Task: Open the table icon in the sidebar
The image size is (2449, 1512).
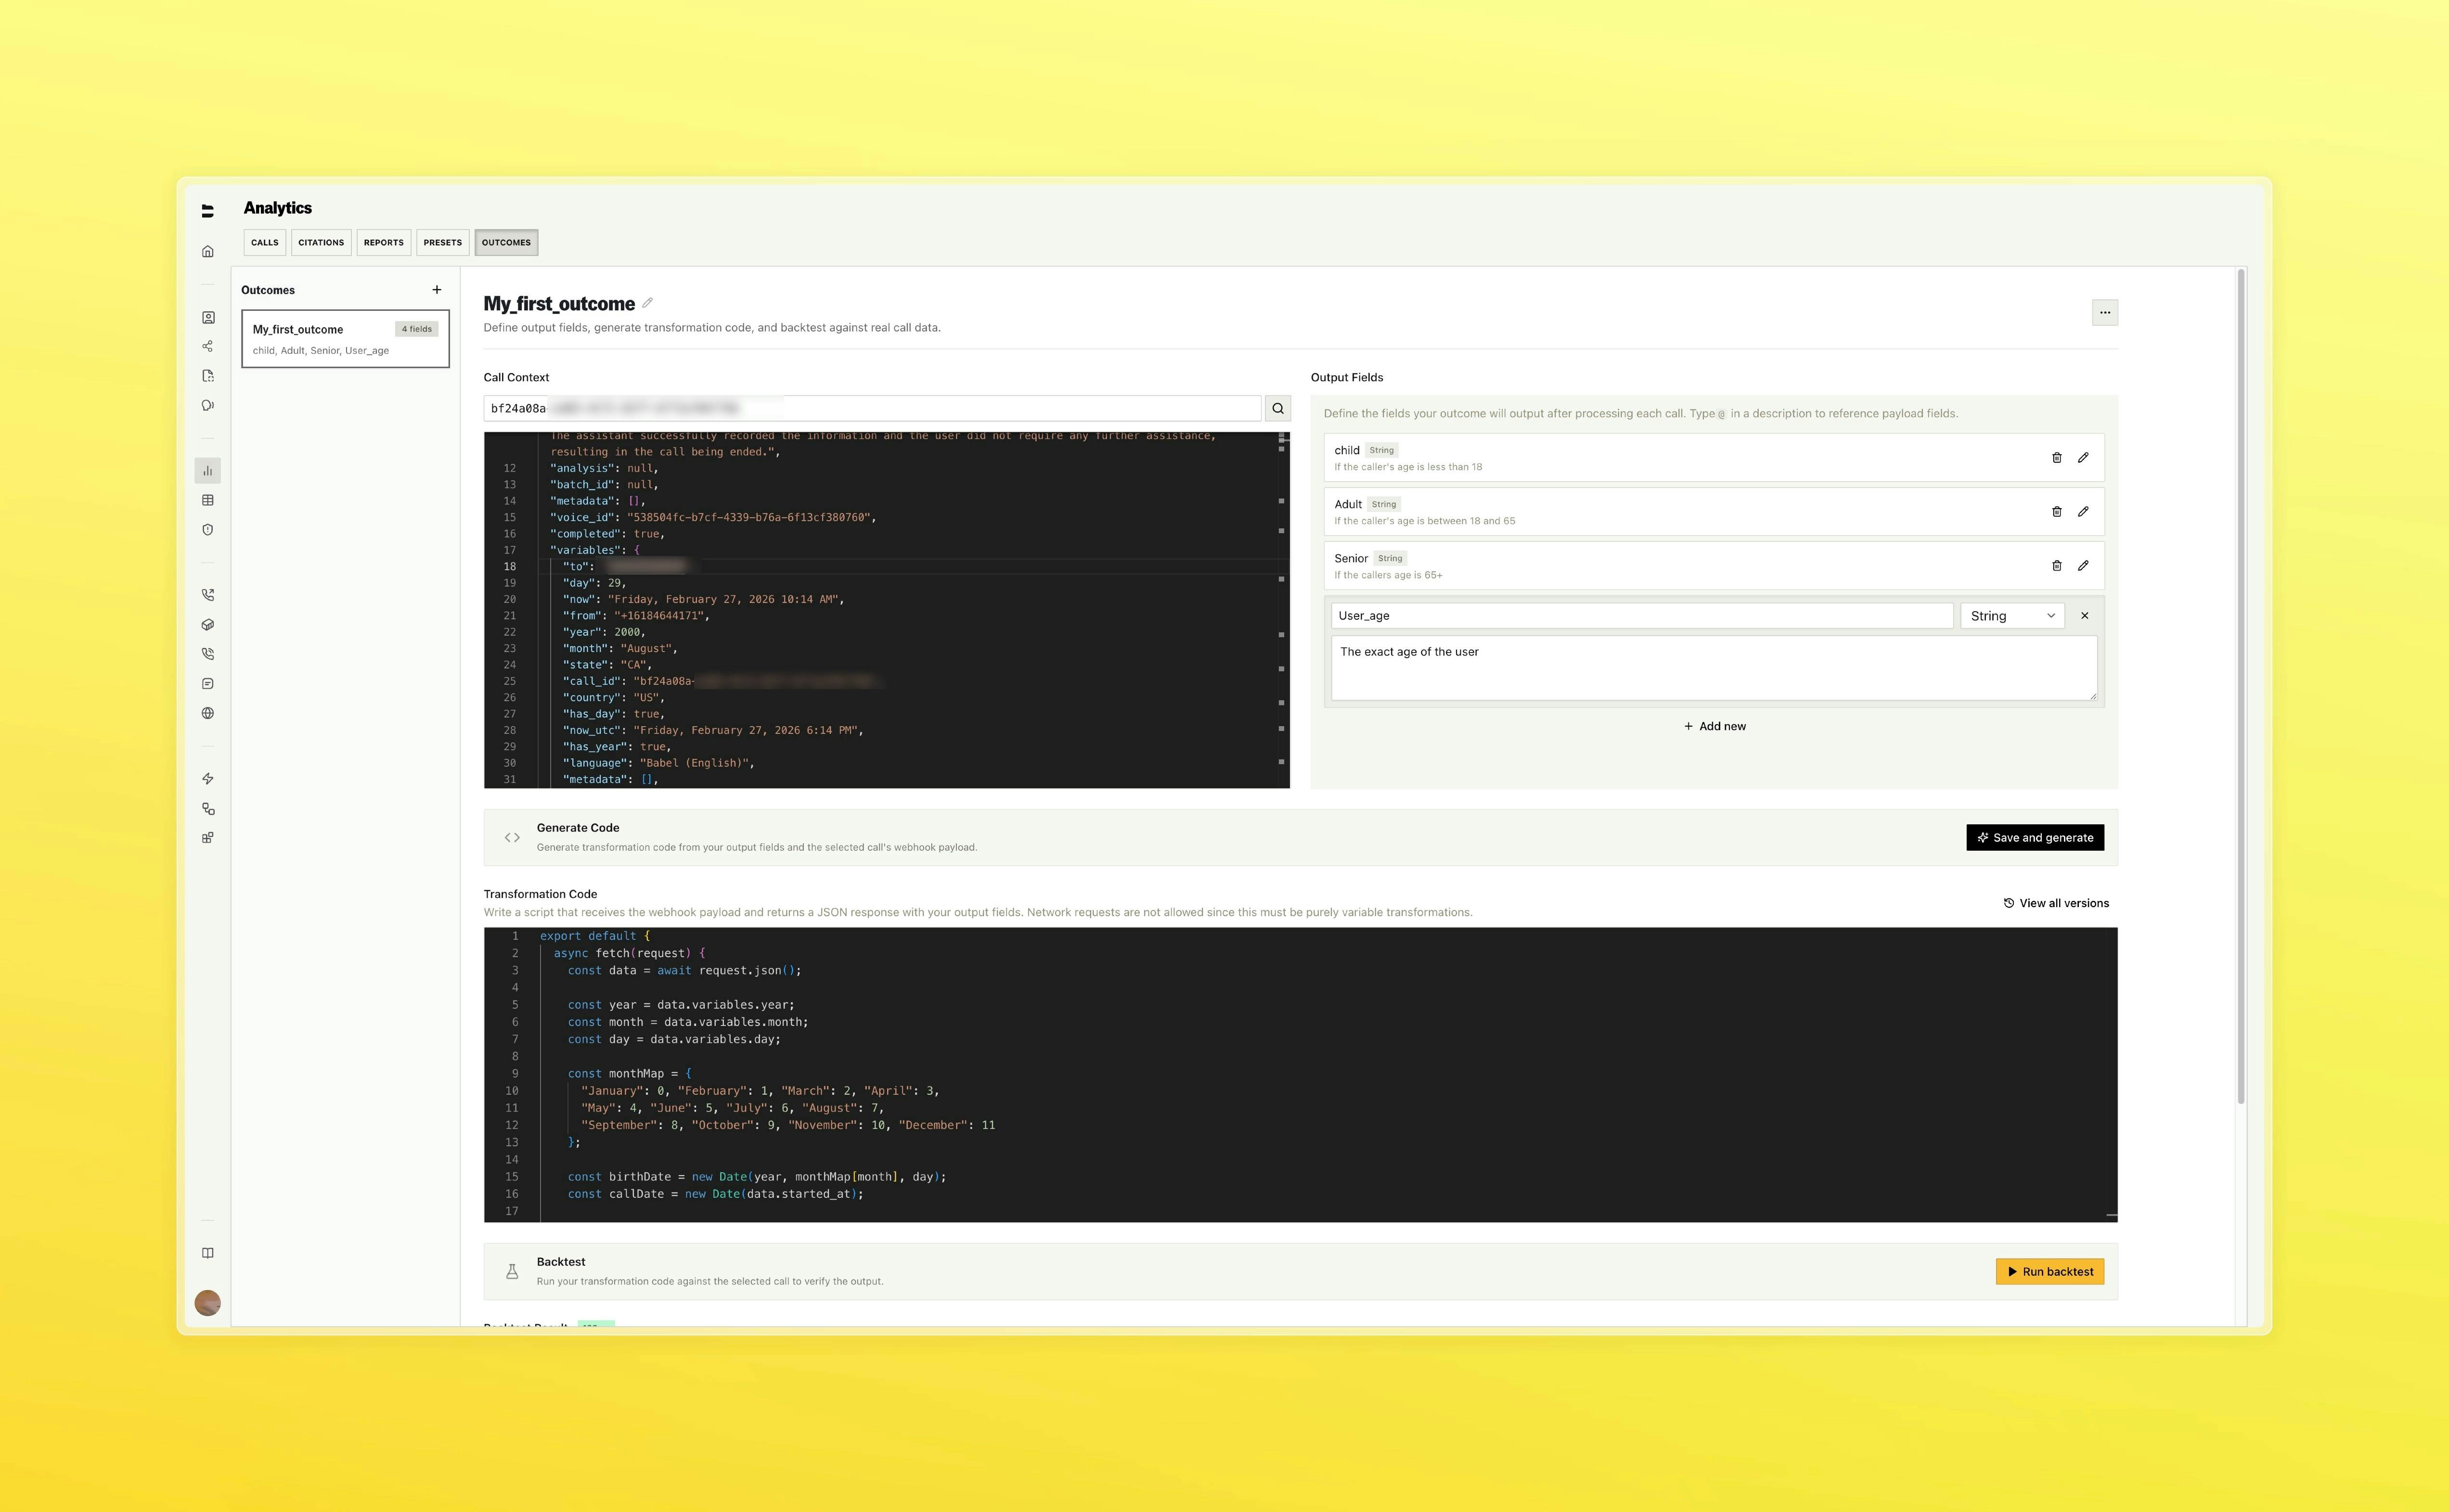Action: [208, 500]
